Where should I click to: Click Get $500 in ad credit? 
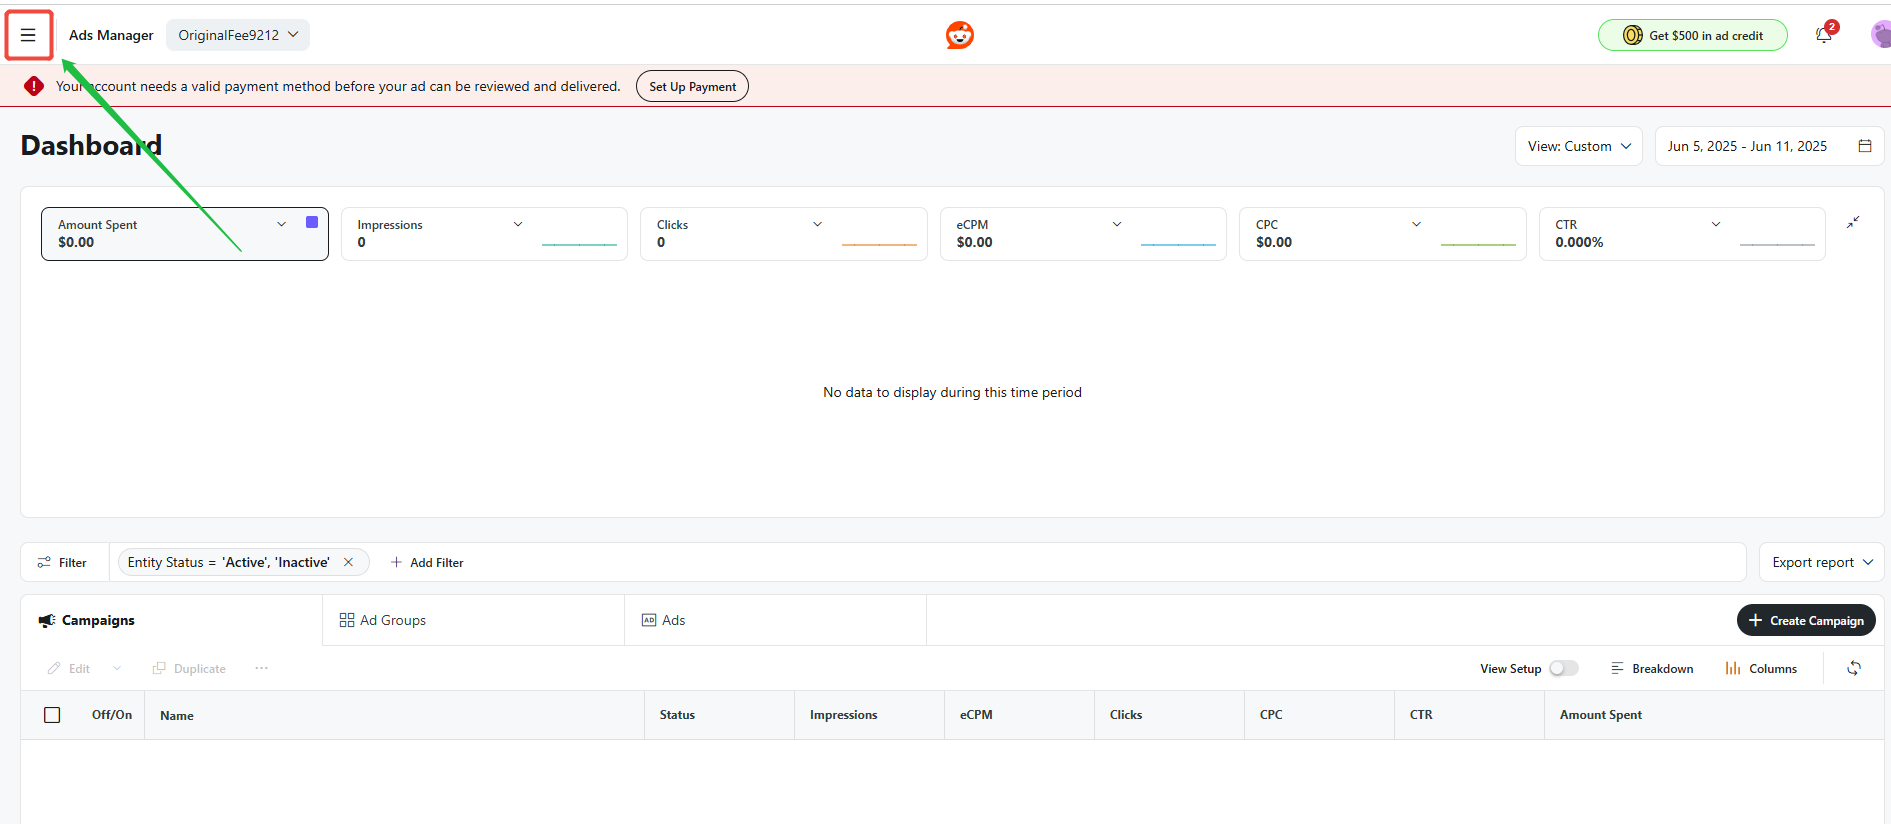(x=1693, y=35)
